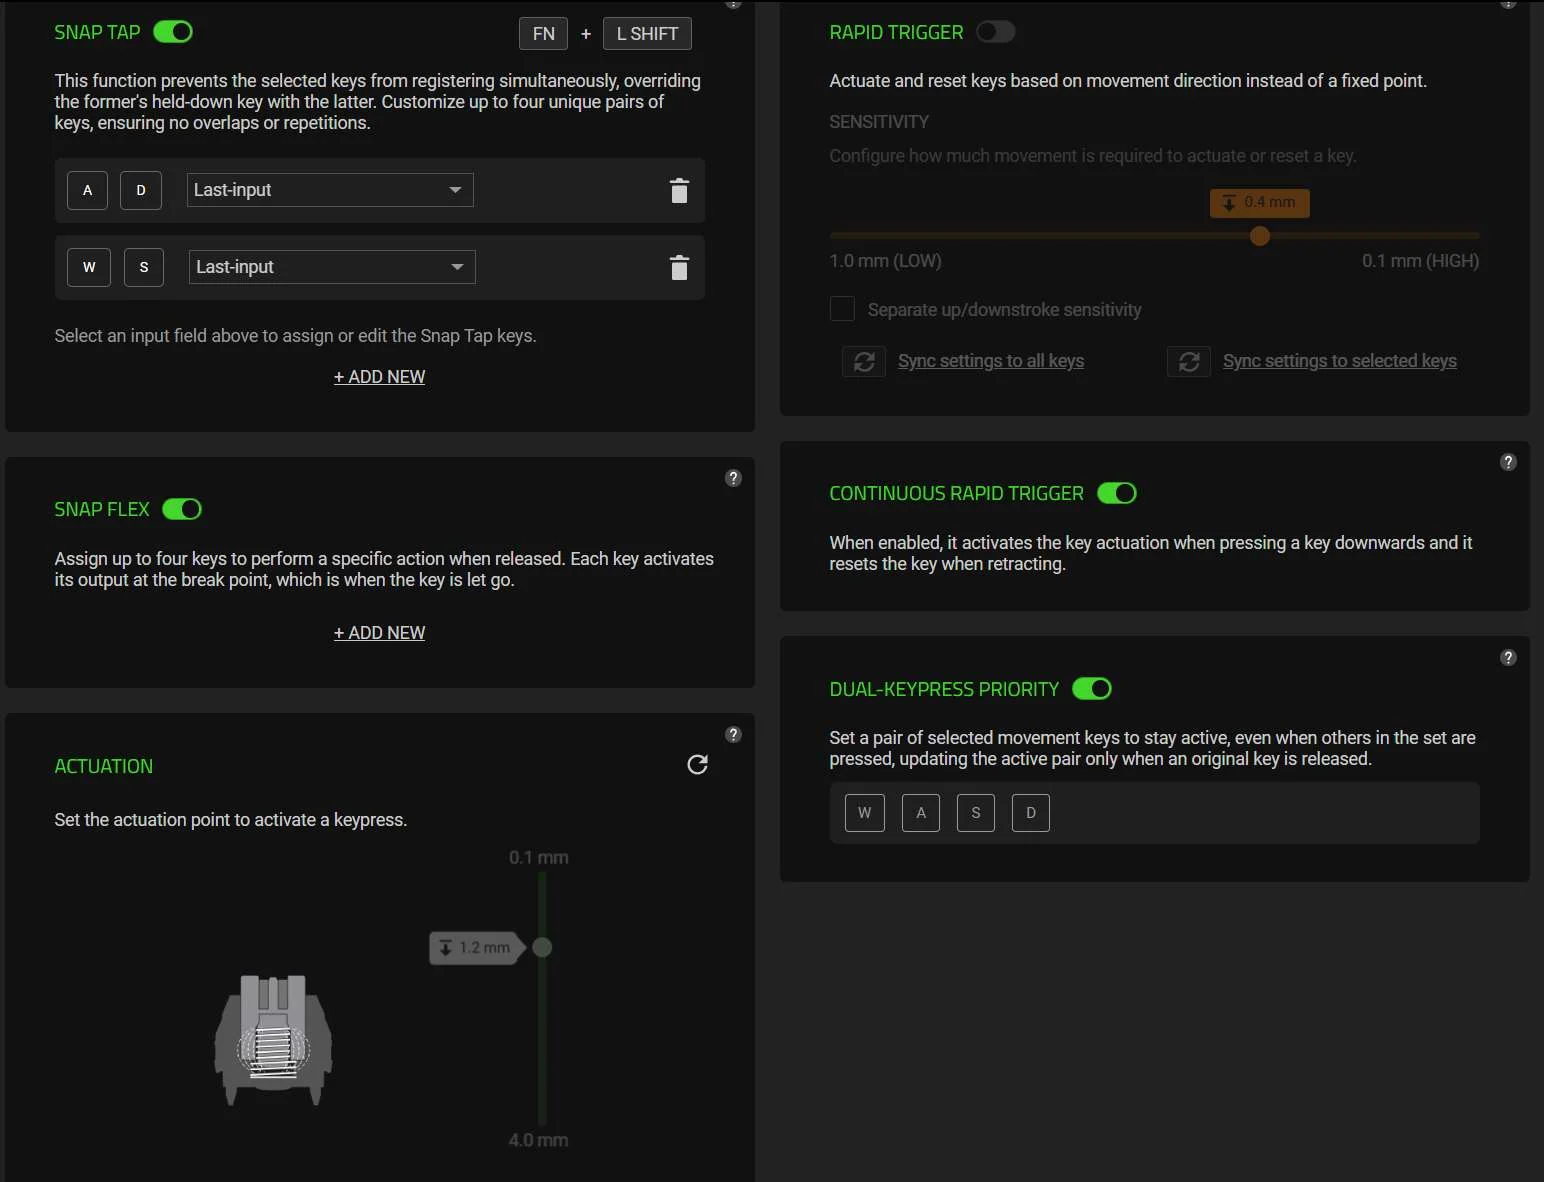Click the Rapid Trigger sensitivity slider handle
1544x1182 pixels.
(x=1260, y=236)
